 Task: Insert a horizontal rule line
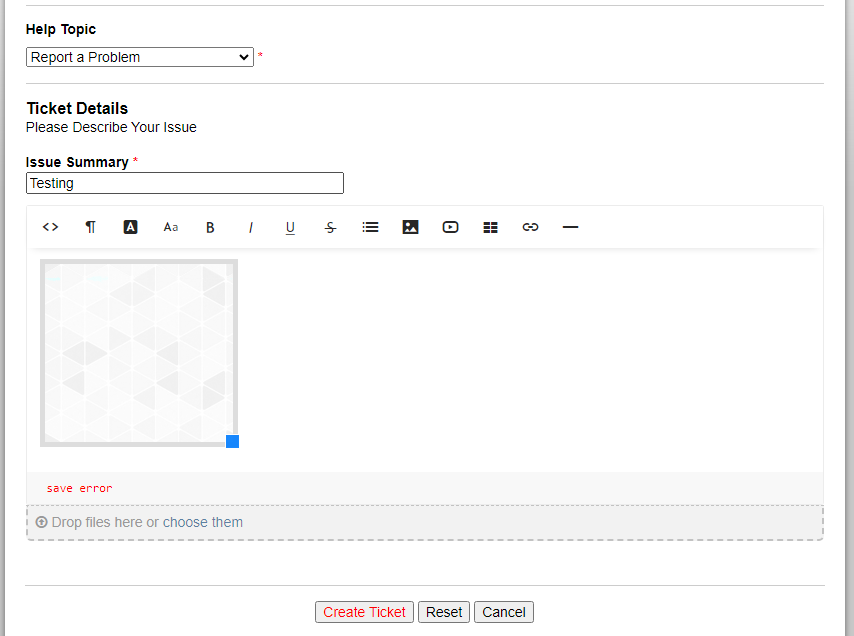[x=570, y=227]
